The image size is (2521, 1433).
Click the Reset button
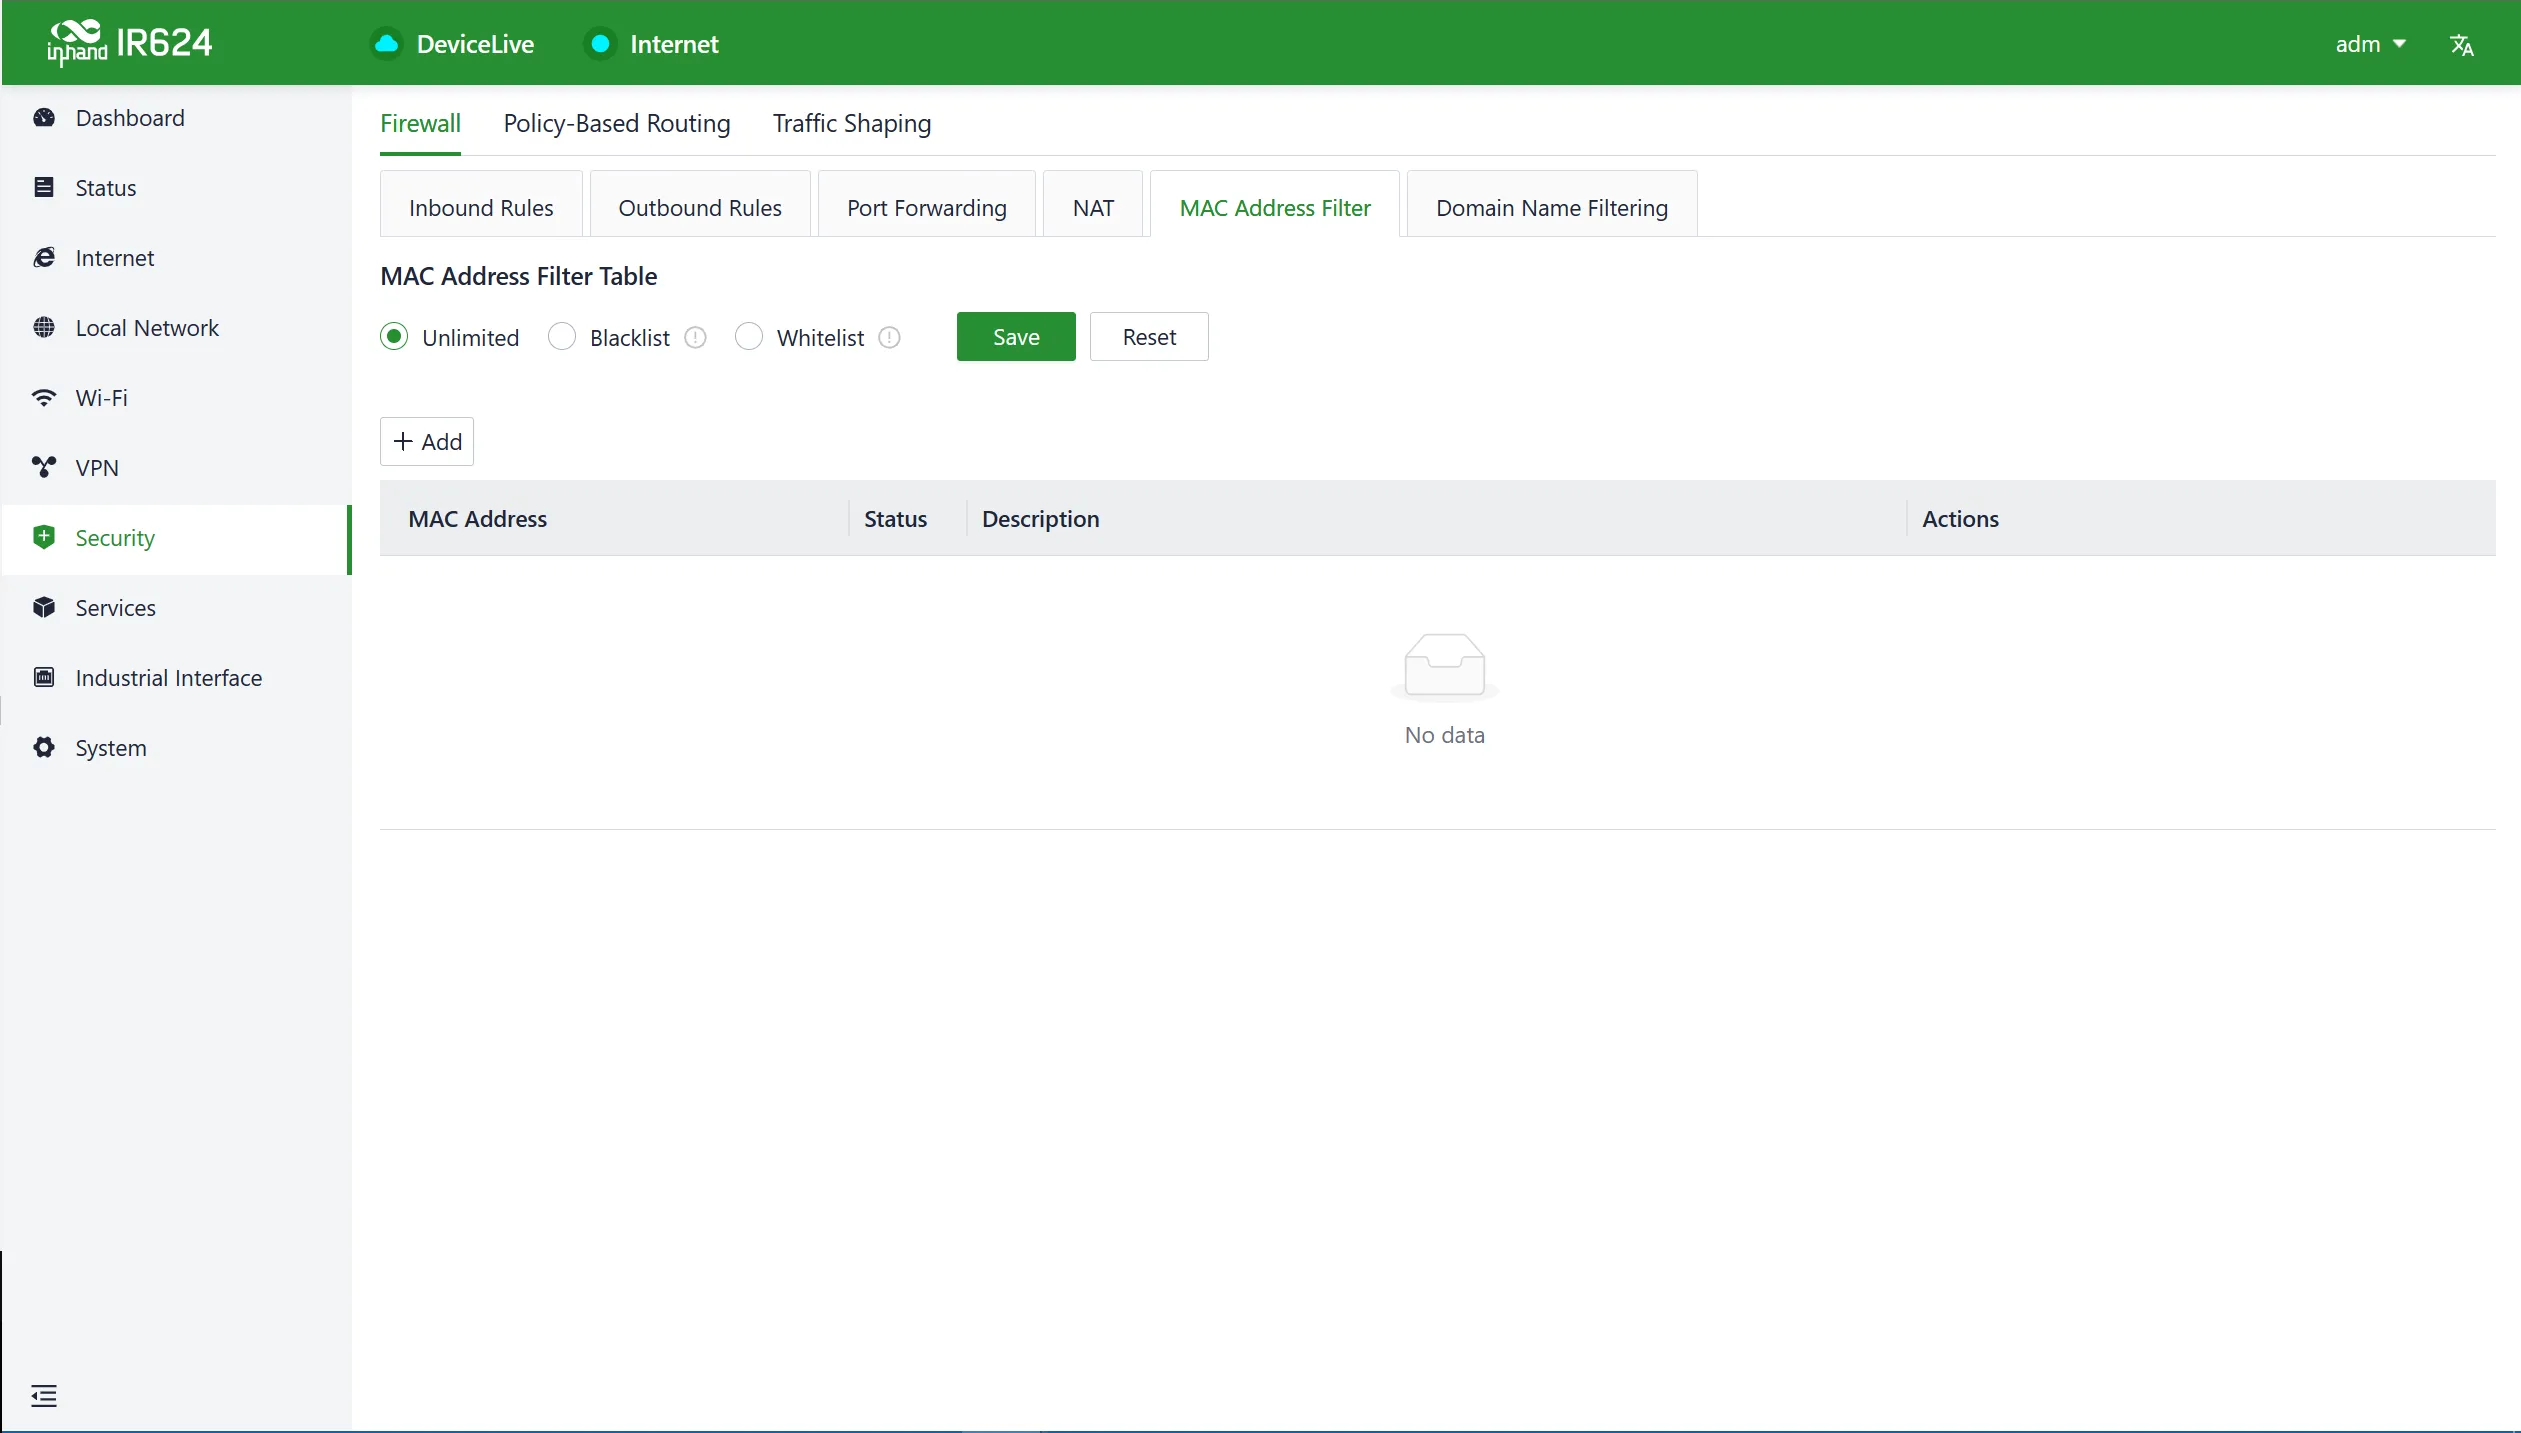[x=1149, y=337]
